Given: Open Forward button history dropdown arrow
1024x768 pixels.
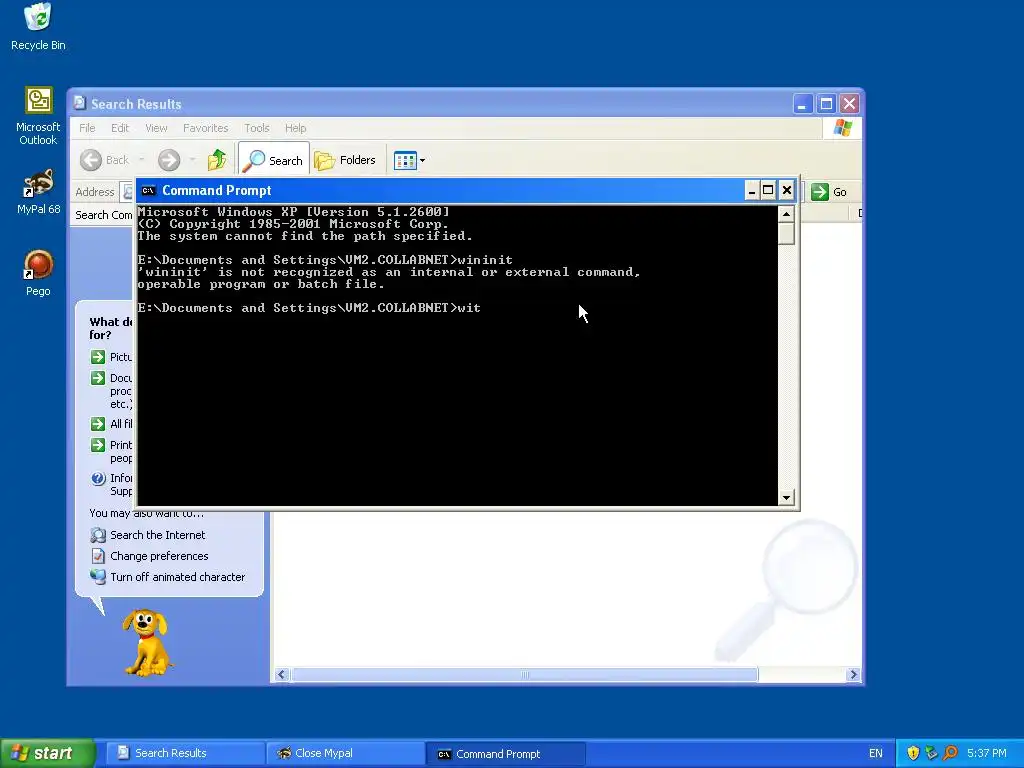Looking at the screenshot, I should [x=193, y=160].
